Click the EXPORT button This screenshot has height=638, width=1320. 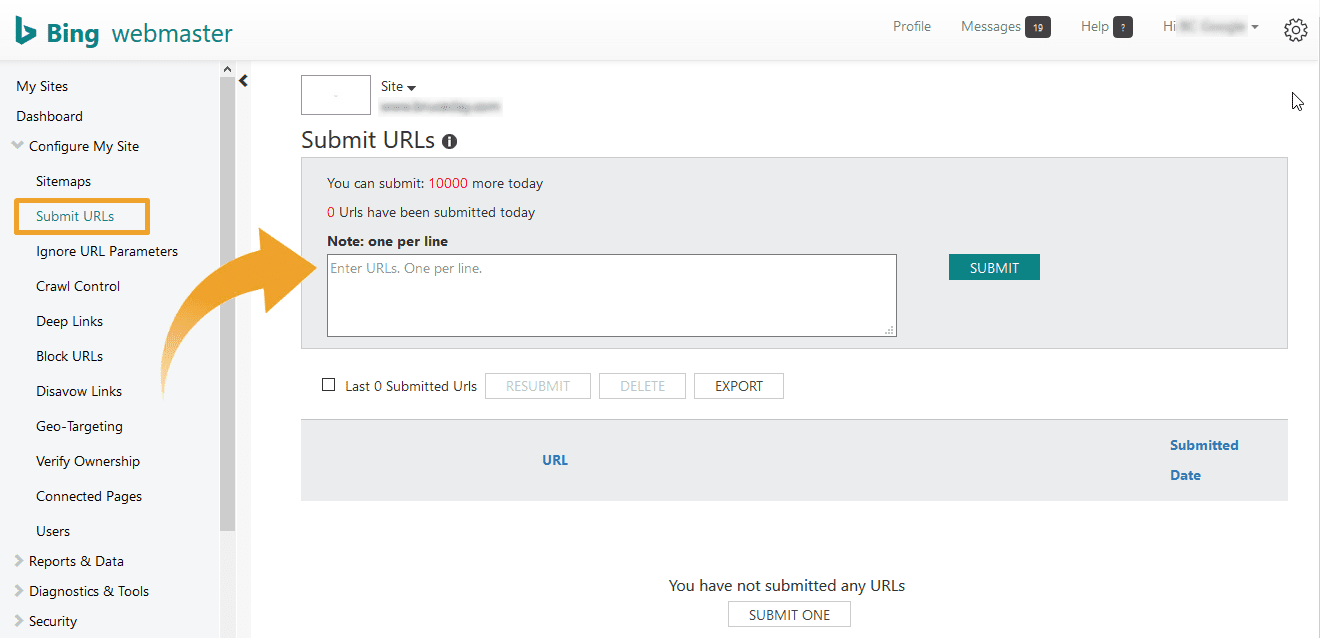click(x=739, y=386)
